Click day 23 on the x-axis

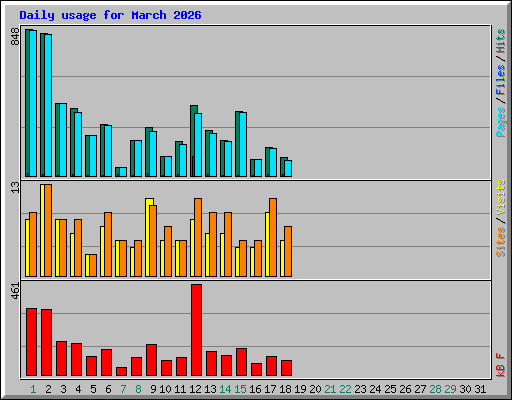360,389
